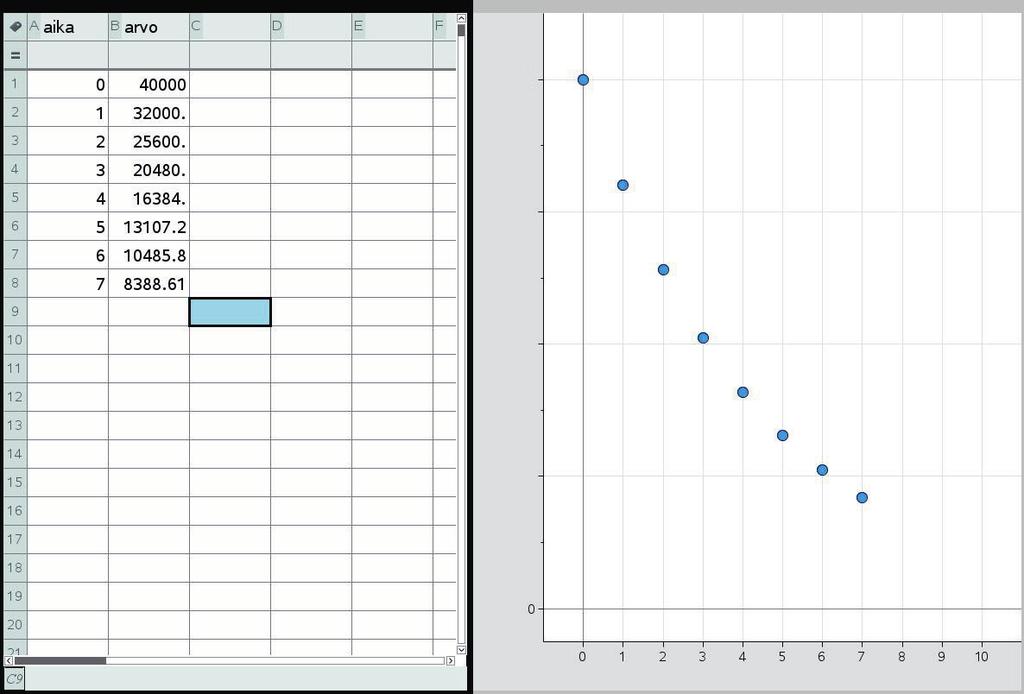The width and height of the screenshot is (1024, 694).
Task: Select column B header named arvo
Action: (x=149, y=27)
